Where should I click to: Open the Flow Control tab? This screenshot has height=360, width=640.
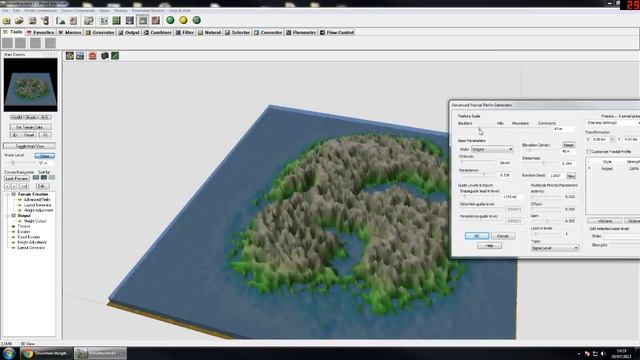pyautogui.click(x=337, y=32)
